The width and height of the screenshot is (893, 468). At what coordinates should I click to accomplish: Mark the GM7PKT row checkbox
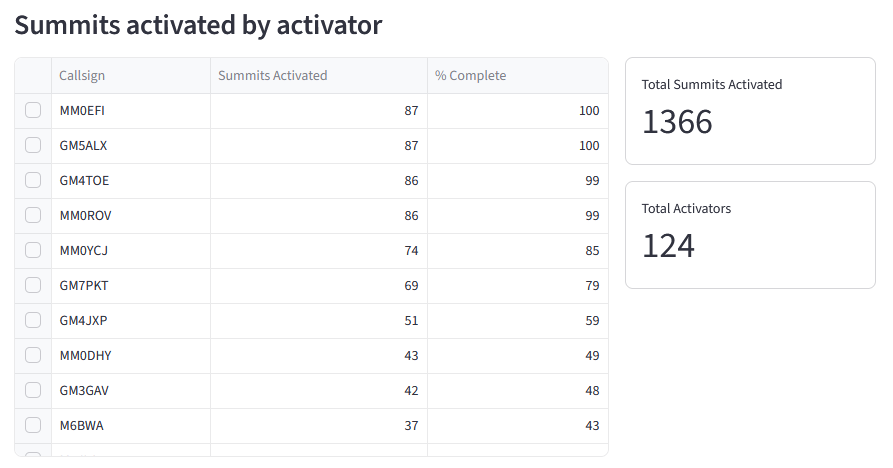[x=33, y=285]
